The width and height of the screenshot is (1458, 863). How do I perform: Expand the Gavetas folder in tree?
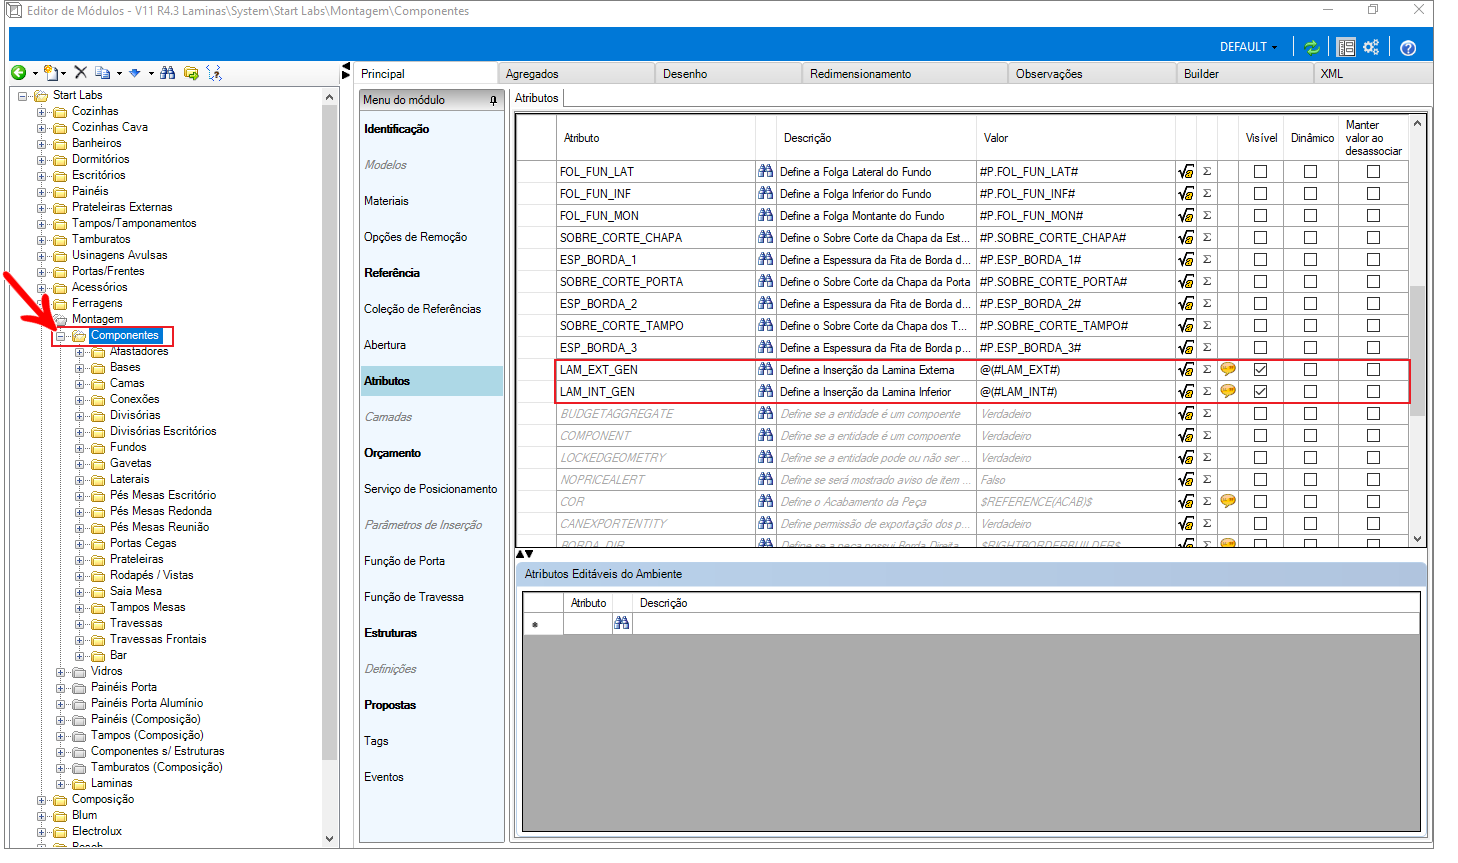80,464
